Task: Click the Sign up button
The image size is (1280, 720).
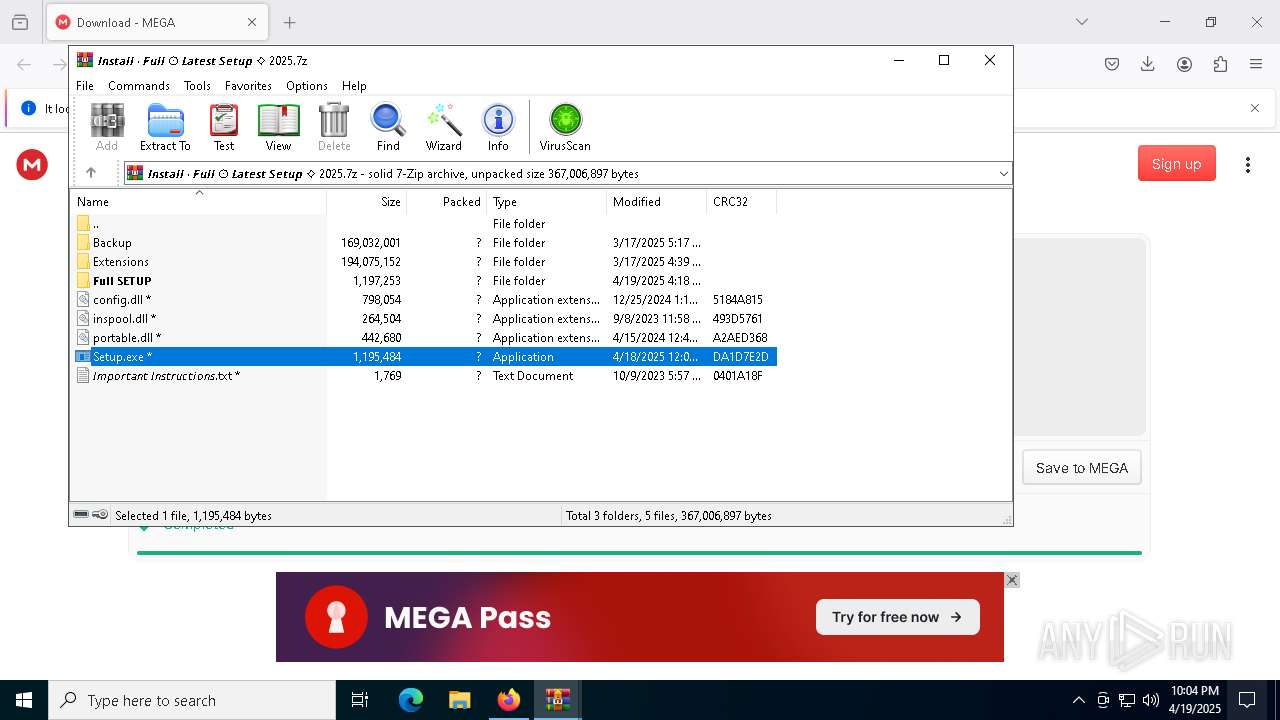Action: [x=1176, y=164]
